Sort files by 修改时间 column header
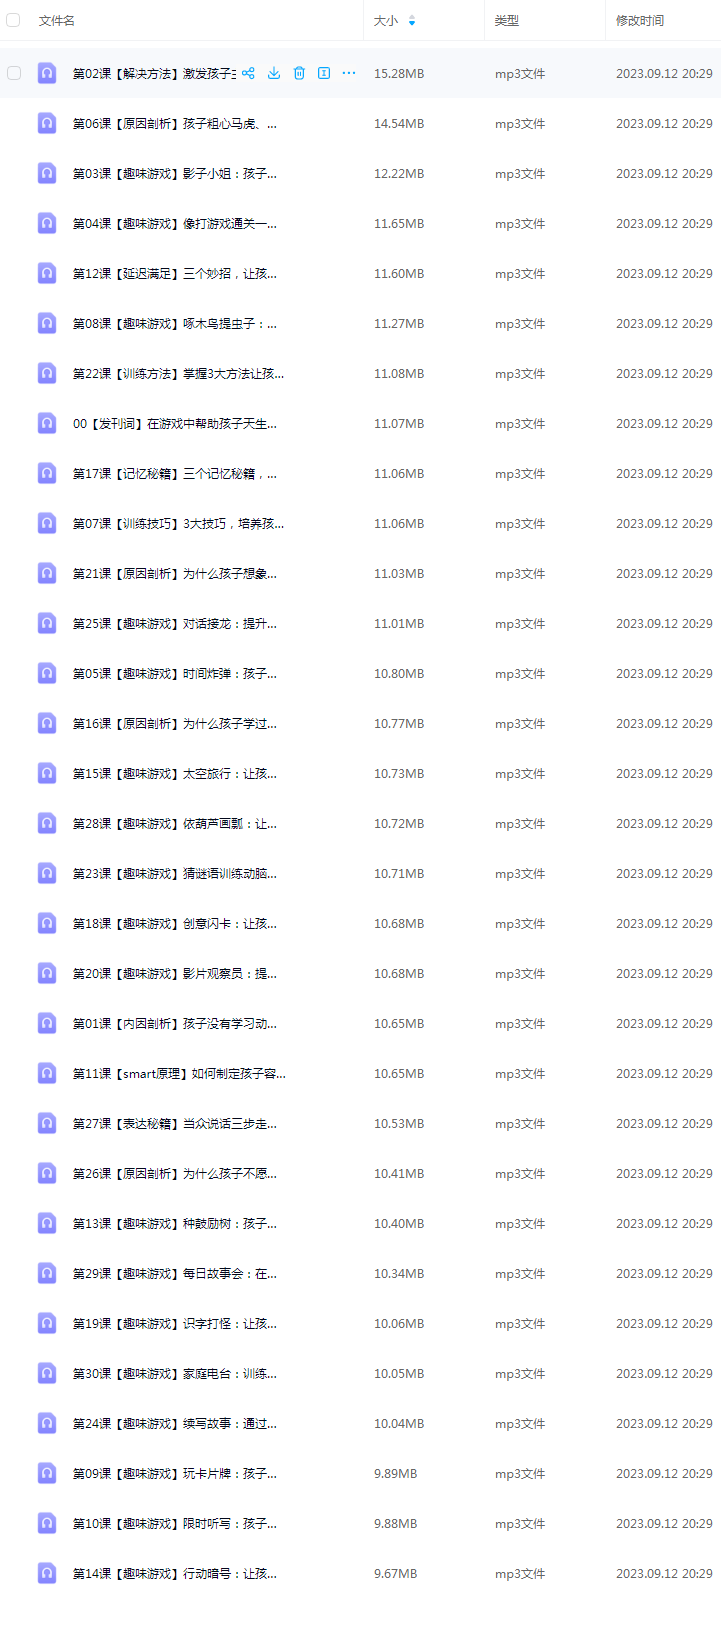The image size is (721, 1628). pyautogui.click(x=640, y=20)
